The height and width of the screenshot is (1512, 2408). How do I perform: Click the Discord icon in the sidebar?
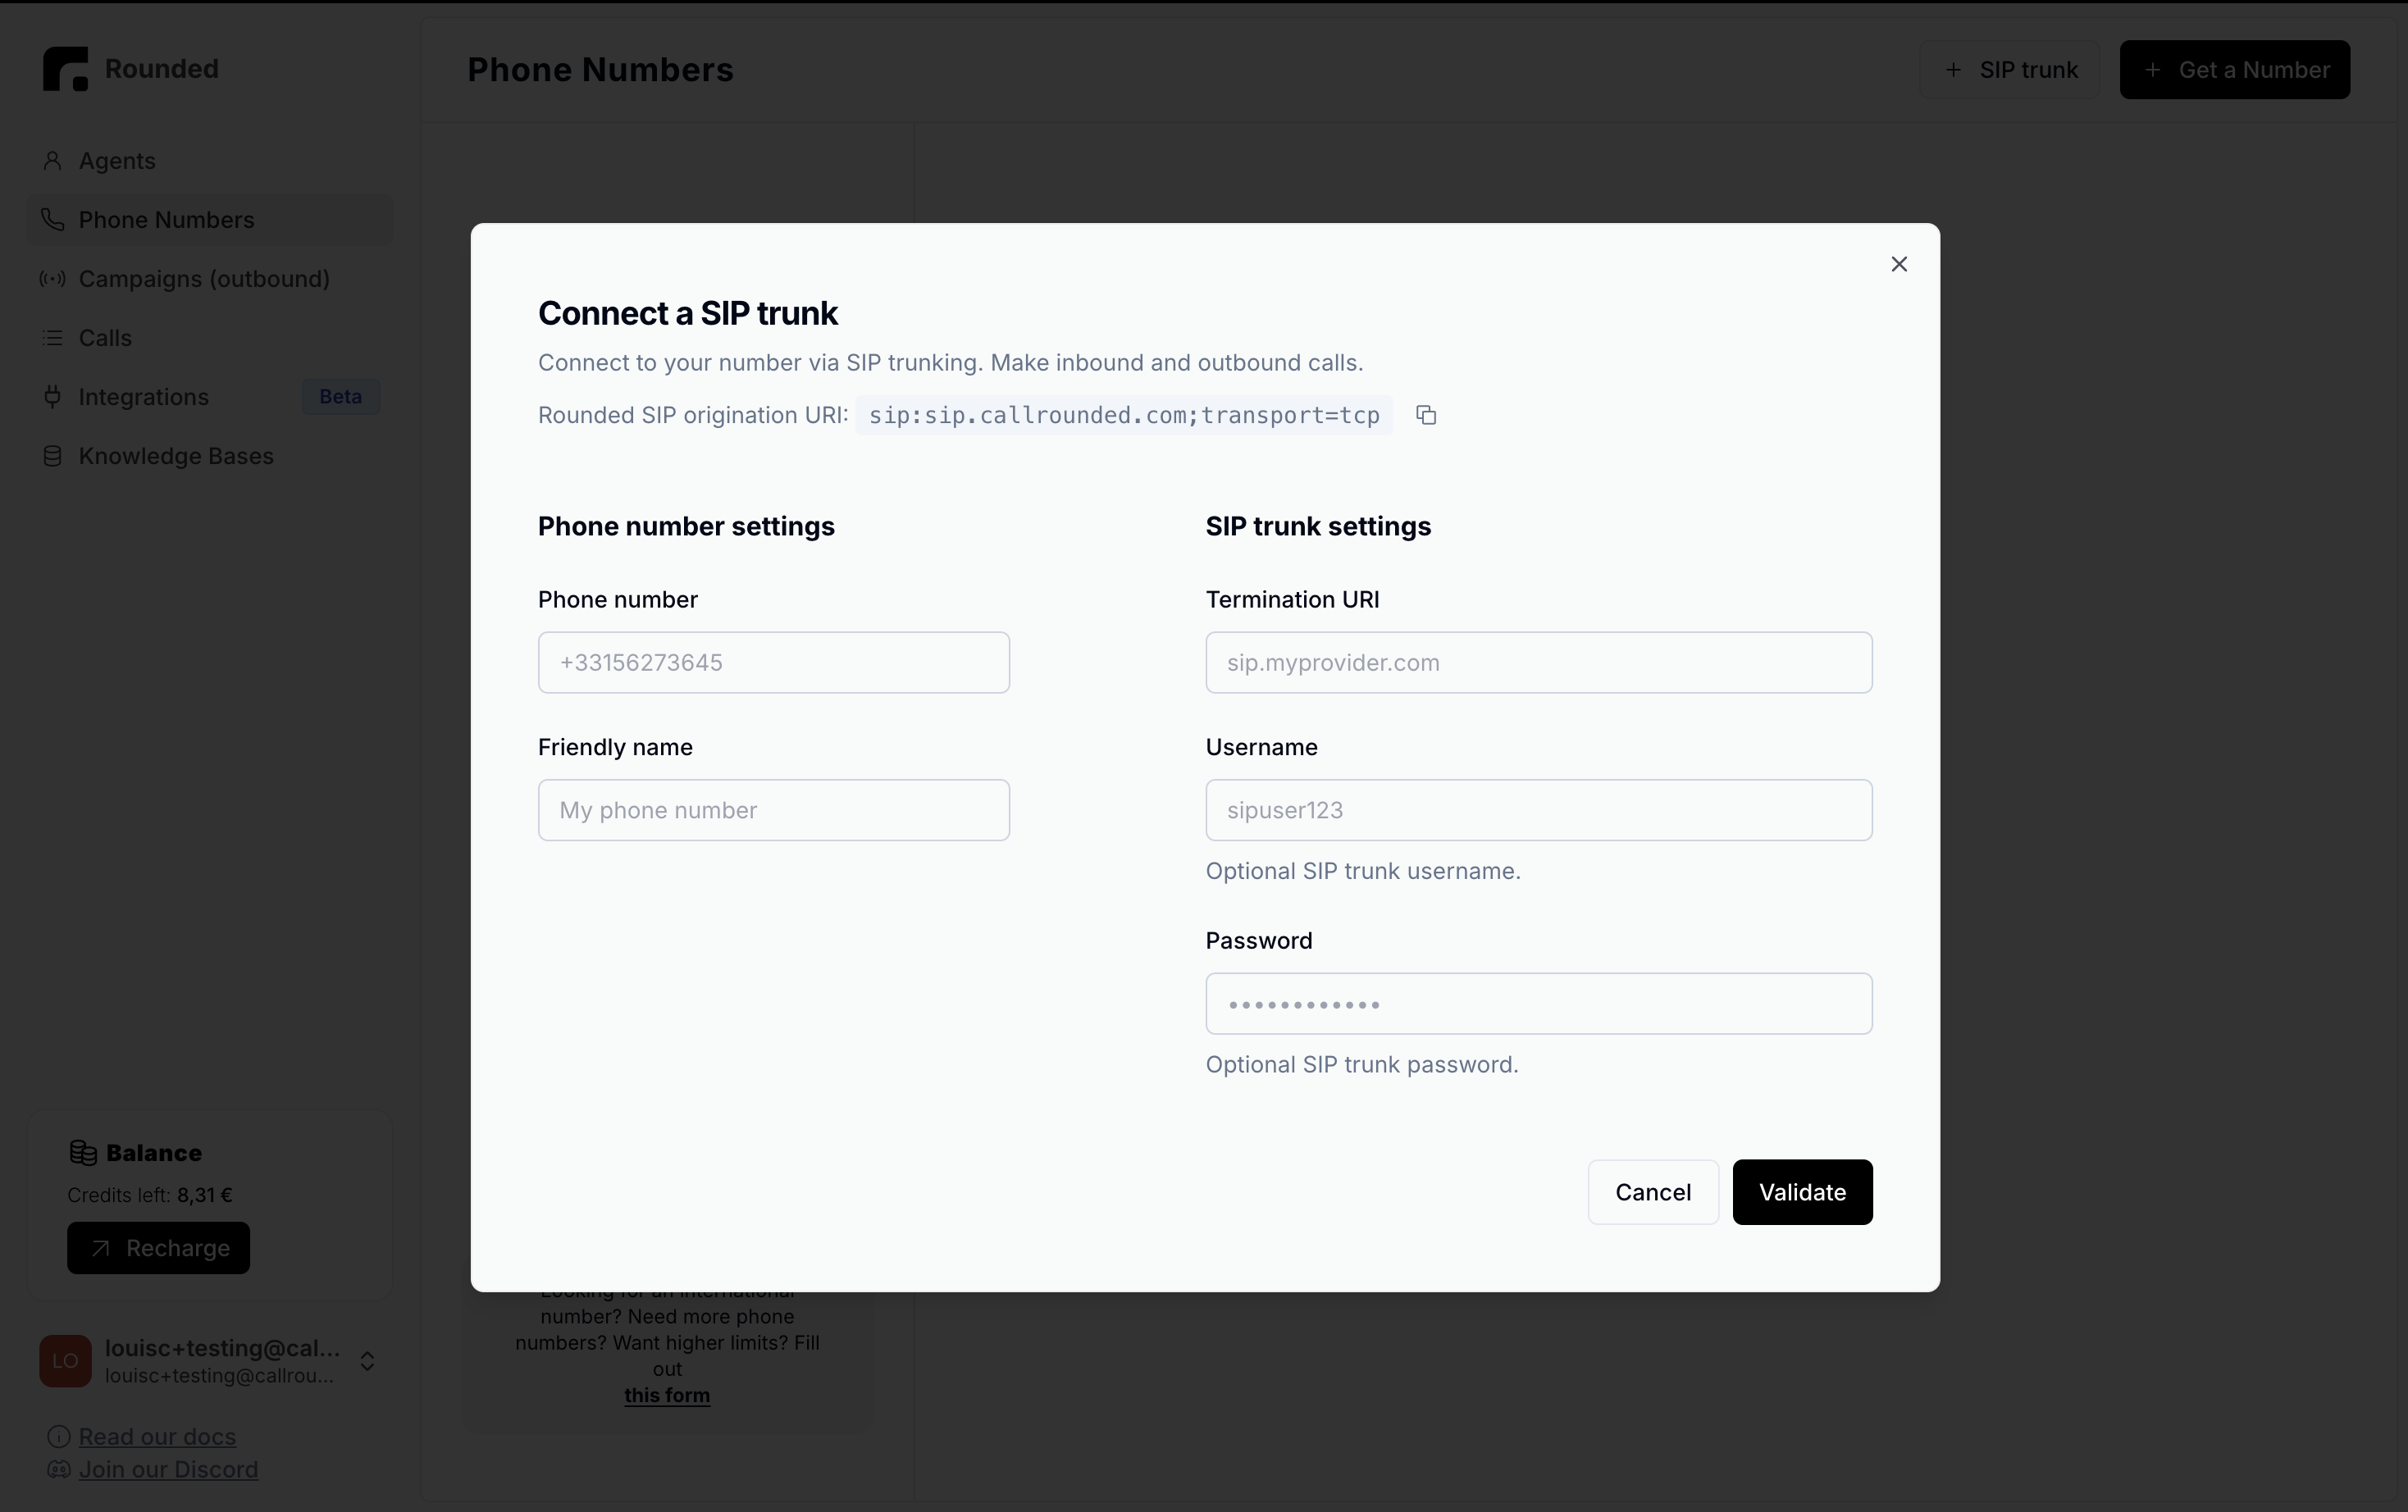tap(59, 1469)
